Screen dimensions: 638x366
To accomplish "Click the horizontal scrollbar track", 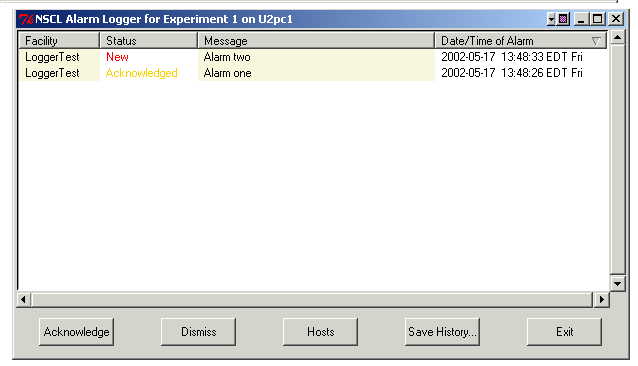I will [312, 300].
